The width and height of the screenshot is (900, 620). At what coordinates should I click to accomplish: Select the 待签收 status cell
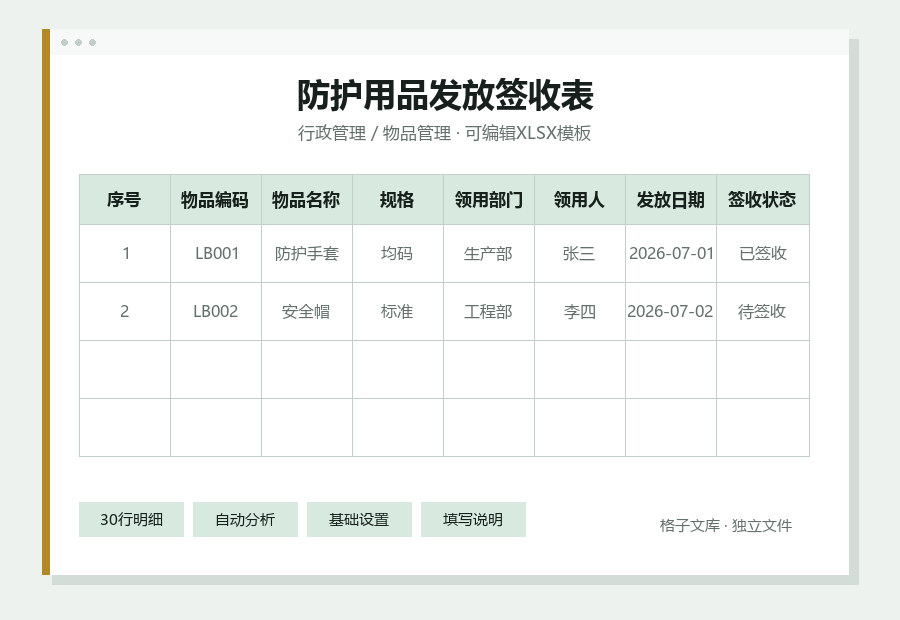point(763,311)
